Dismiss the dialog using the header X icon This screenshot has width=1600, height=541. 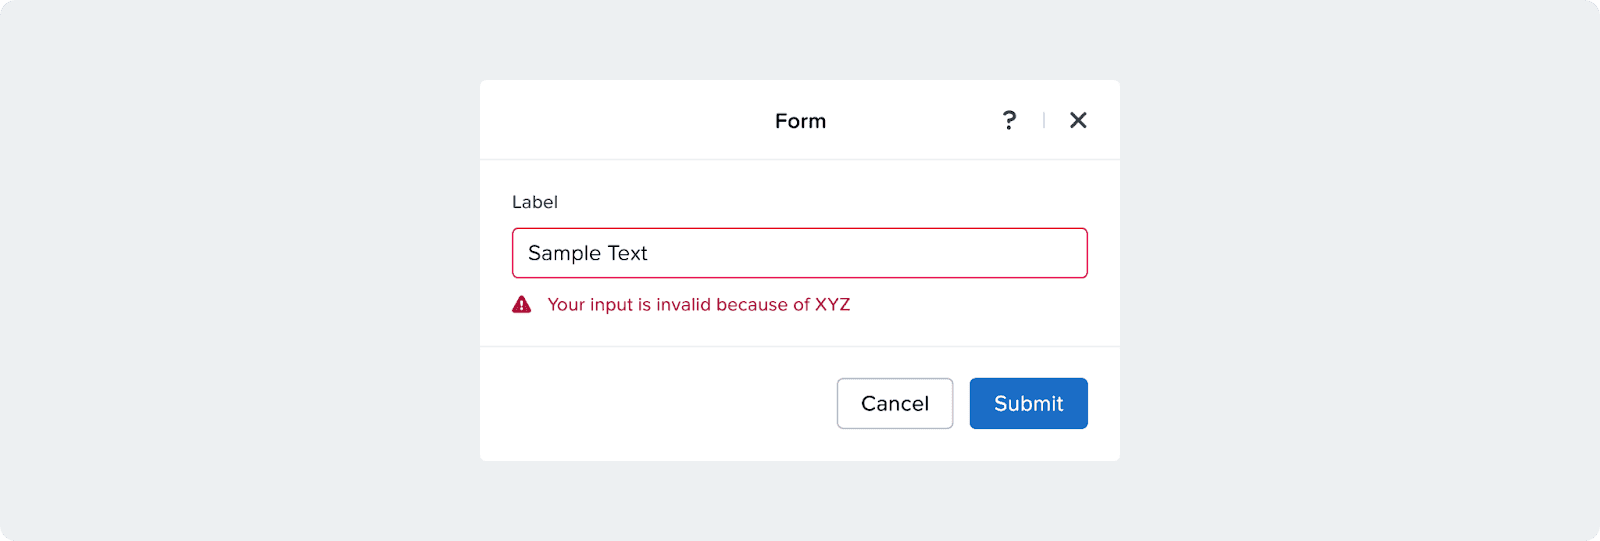(x=1078, y=121)
